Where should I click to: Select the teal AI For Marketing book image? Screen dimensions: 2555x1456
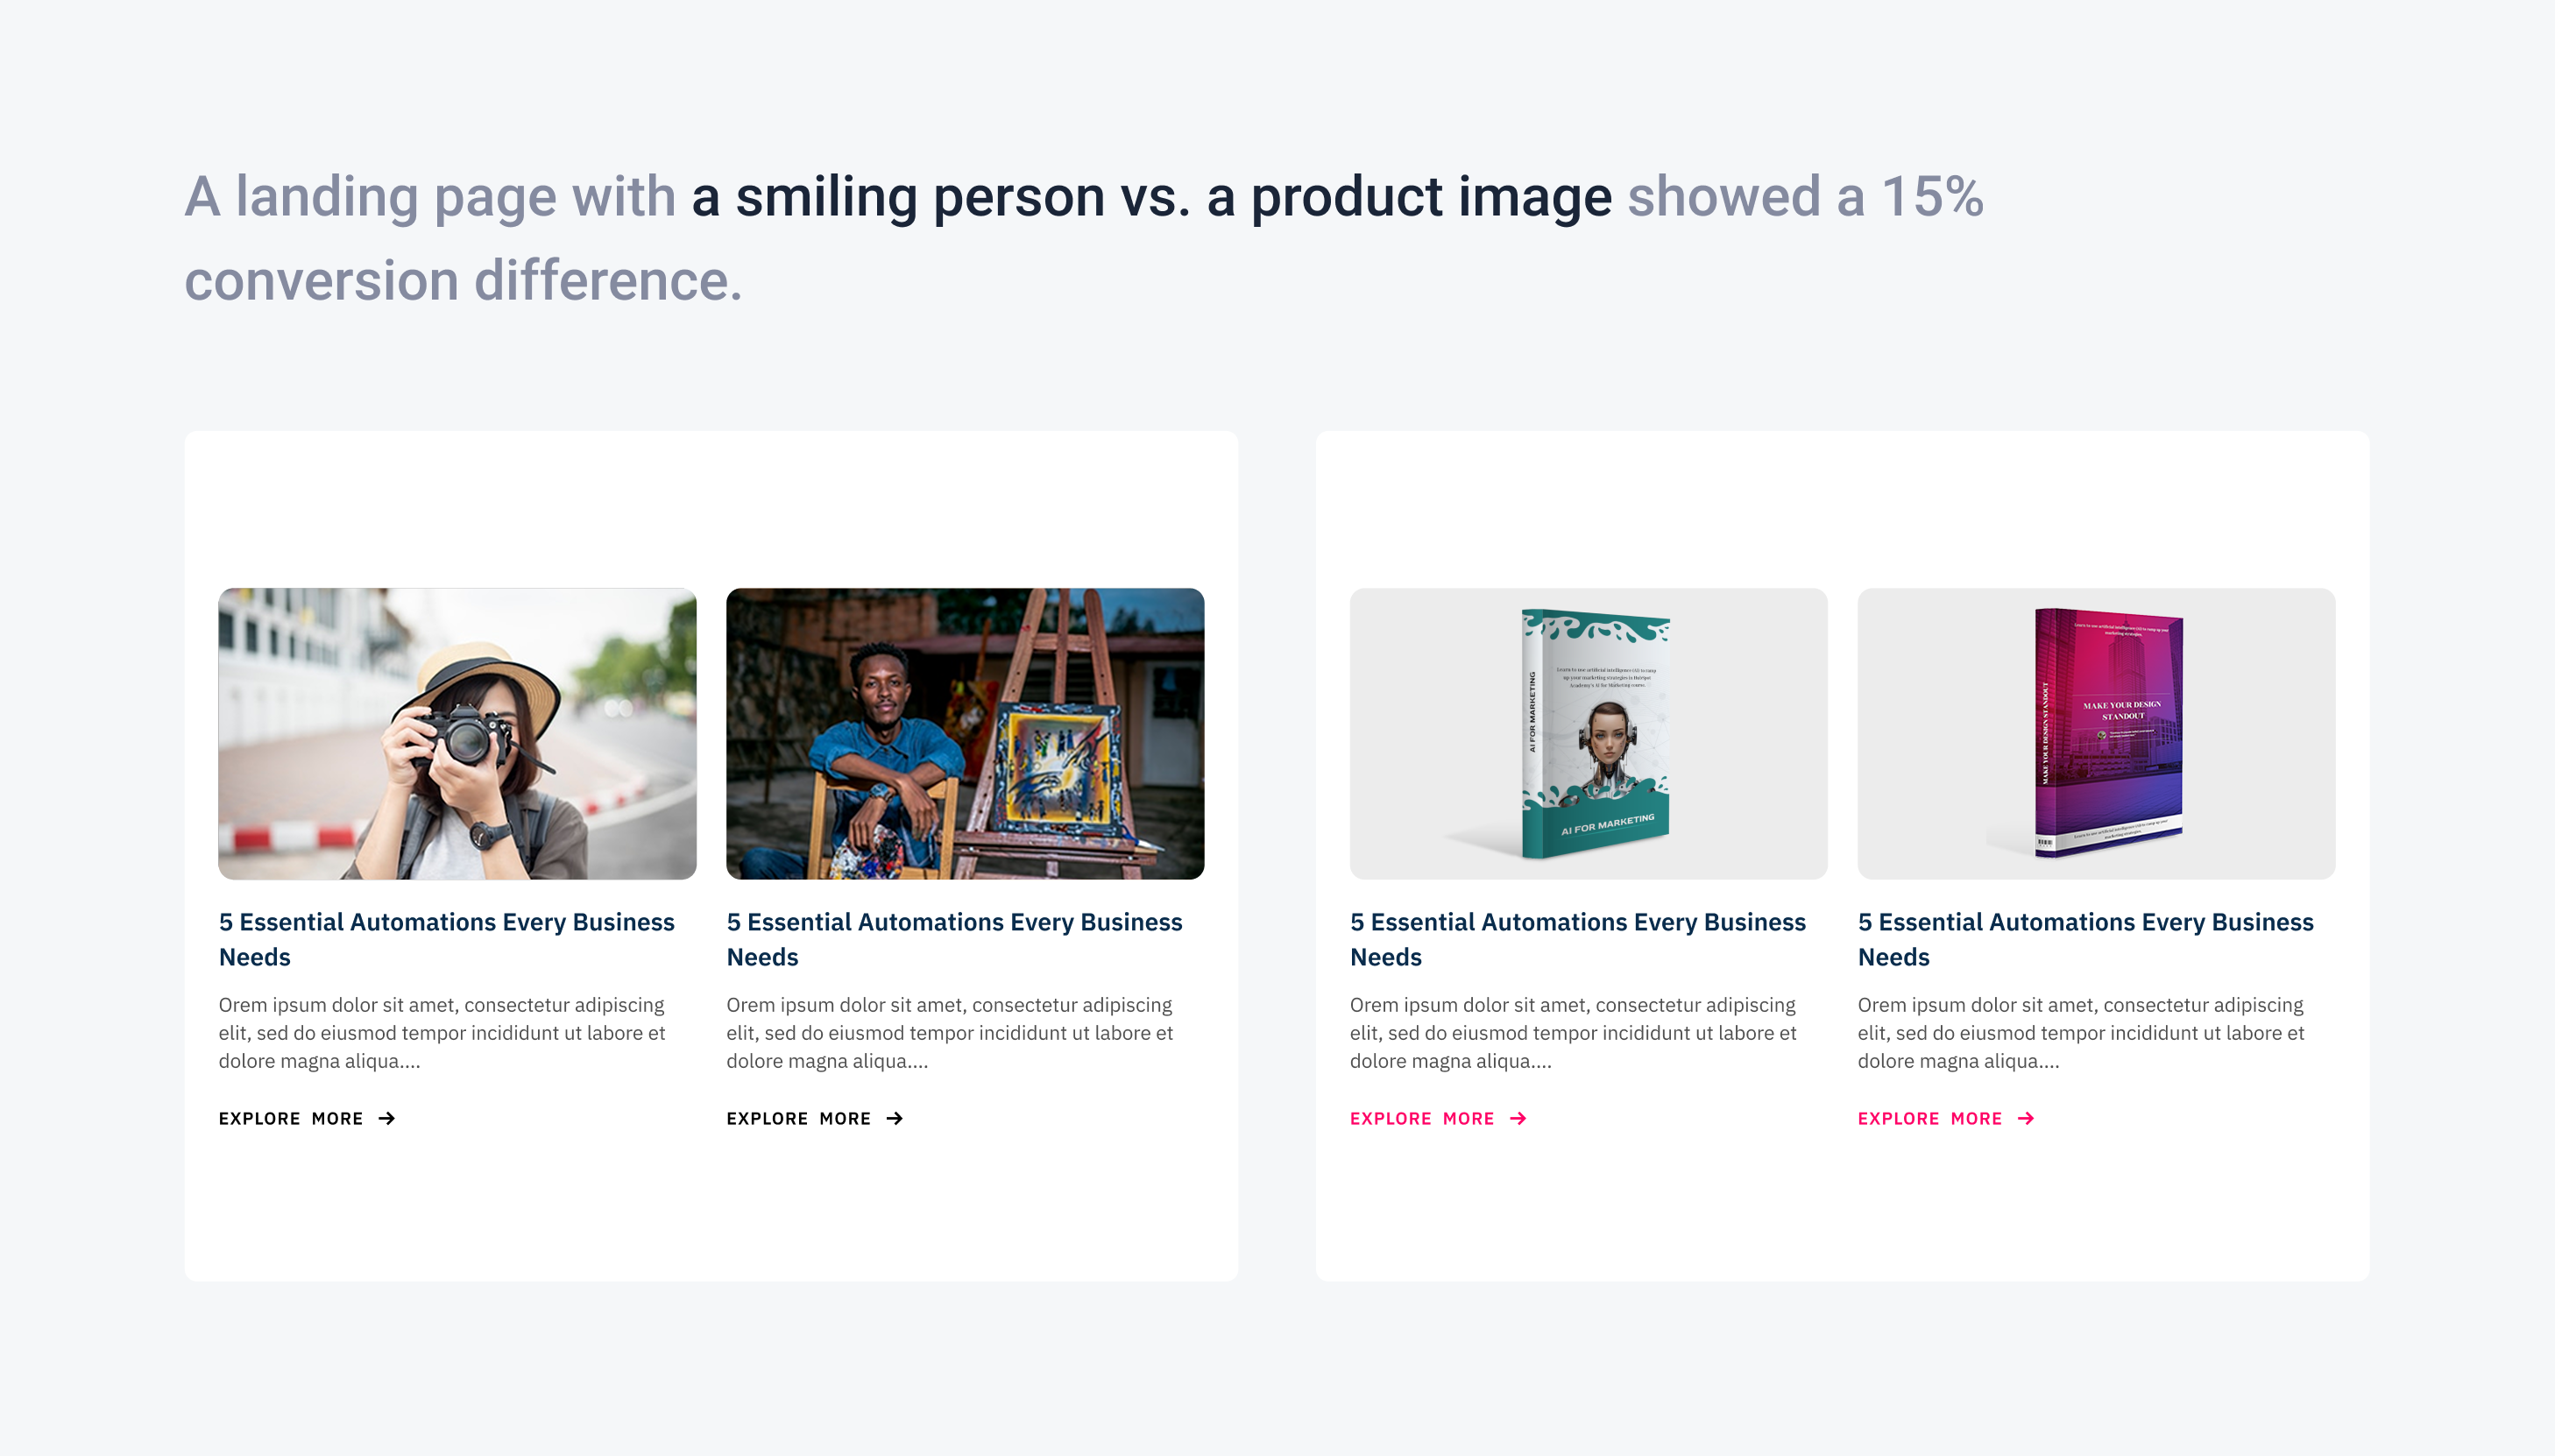point(1588,733)
